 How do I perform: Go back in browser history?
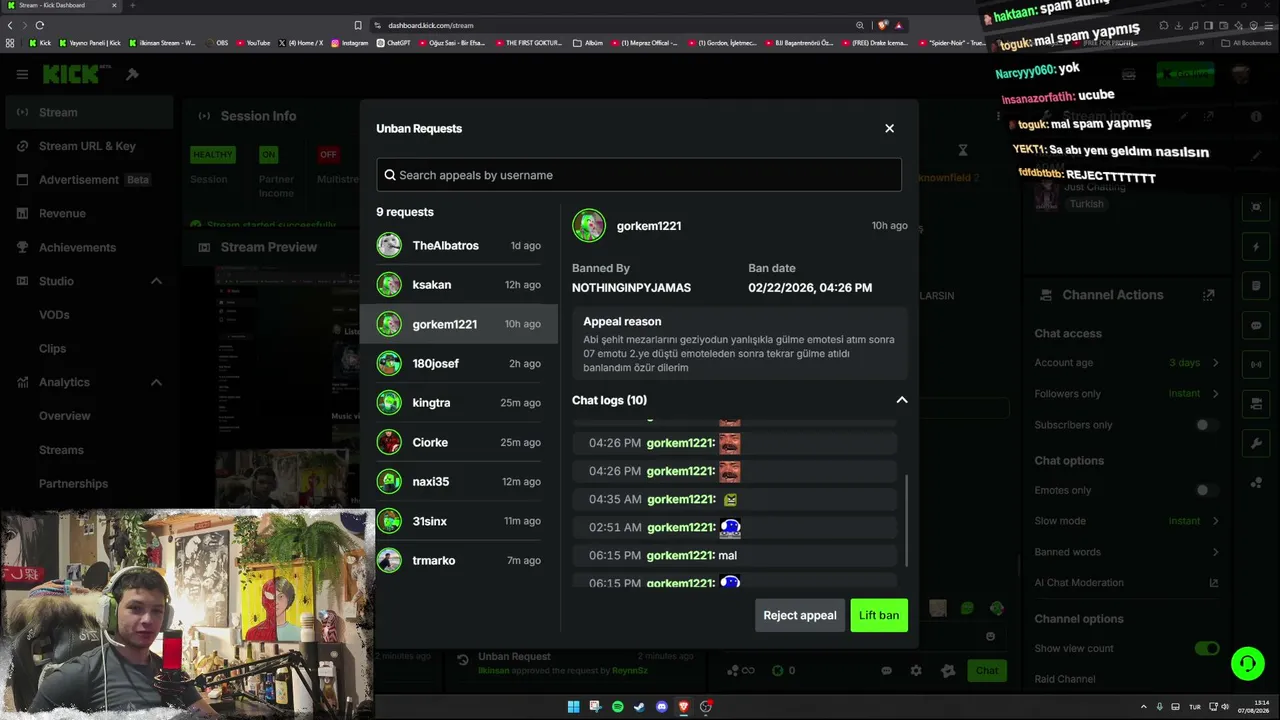(x=11, y=25)
